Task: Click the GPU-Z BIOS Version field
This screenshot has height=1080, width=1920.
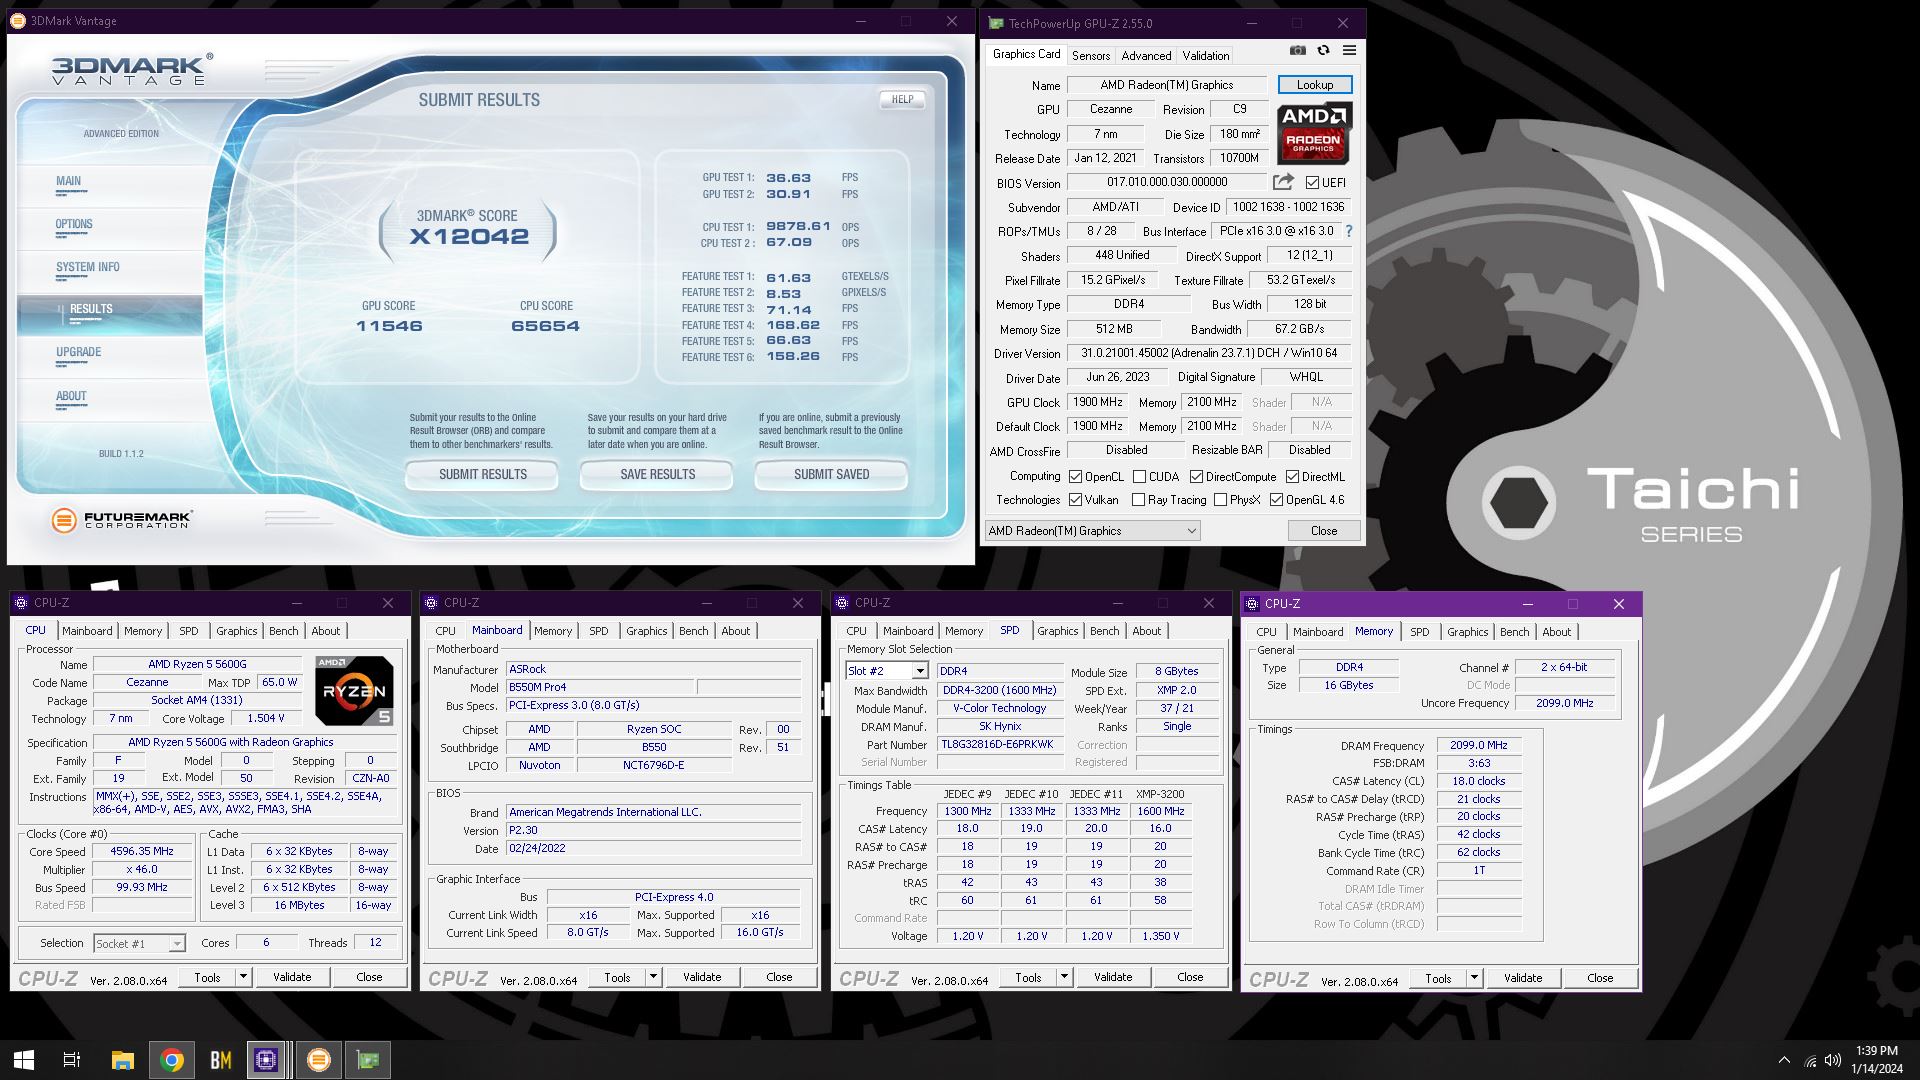Action: pos(1167,182)
